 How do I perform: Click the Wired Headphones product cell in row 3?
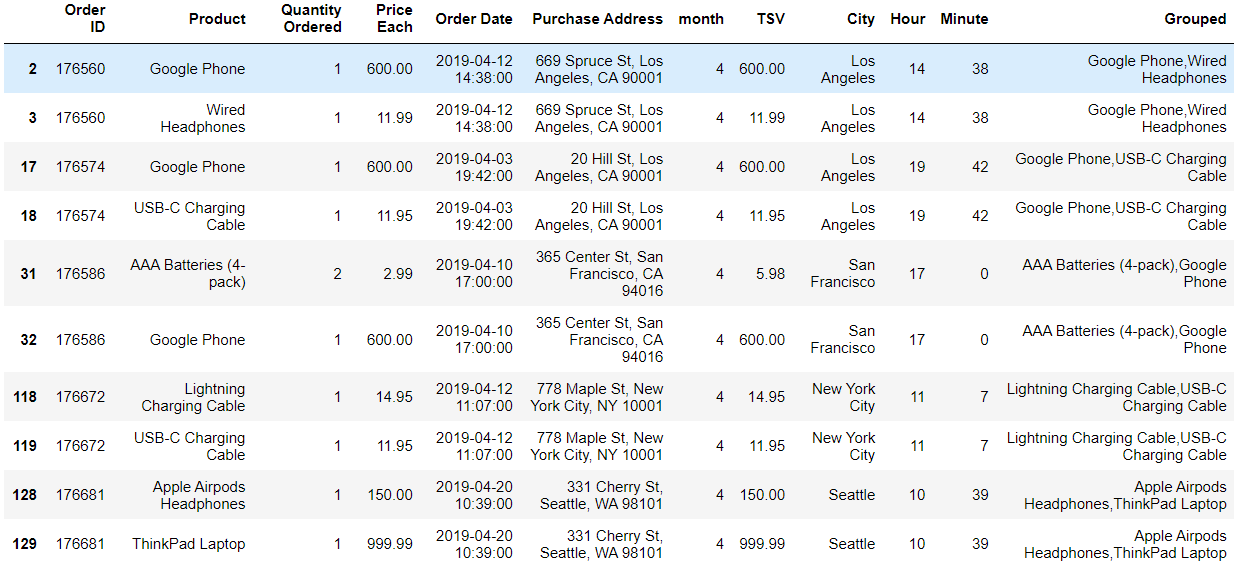203,118
